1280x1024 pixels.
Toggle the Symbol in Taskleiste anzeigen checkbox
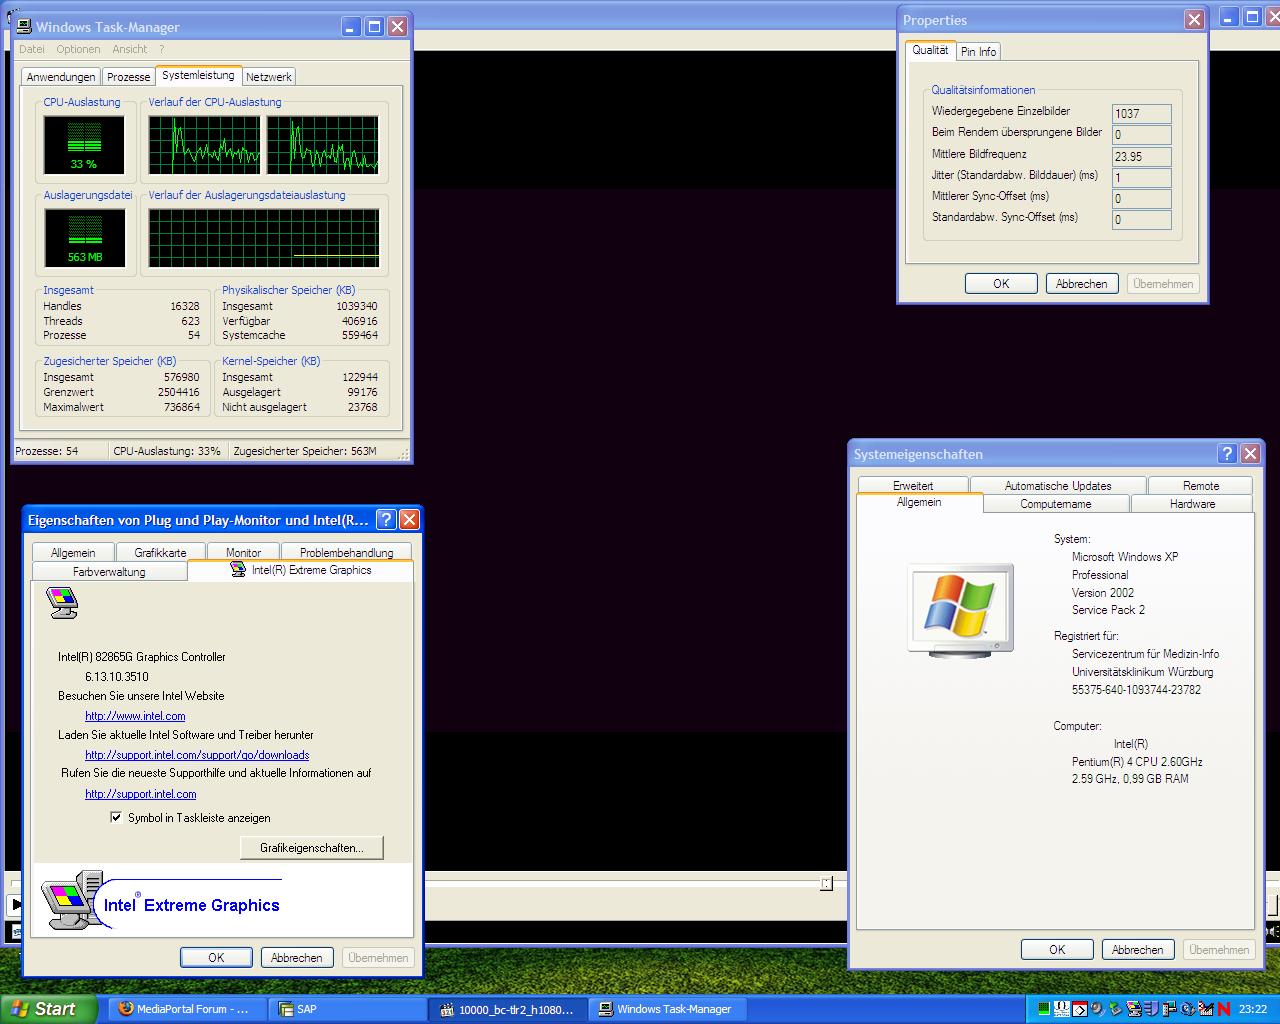pyautogui.click(x=116, y=817)
